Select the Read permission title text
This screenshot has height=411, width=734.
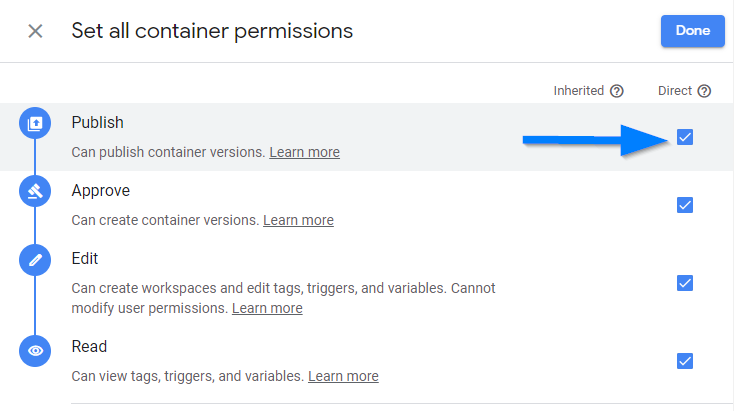[89, 346]
